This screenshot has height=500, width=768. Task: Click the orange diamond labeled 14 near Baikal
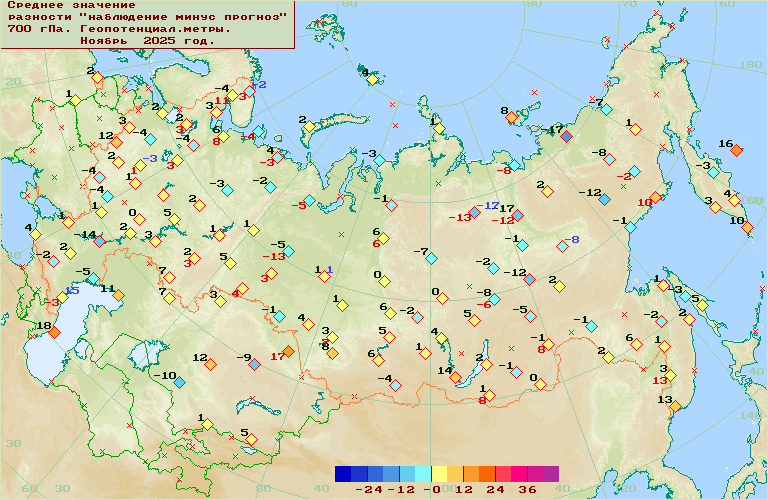point(455,377)
